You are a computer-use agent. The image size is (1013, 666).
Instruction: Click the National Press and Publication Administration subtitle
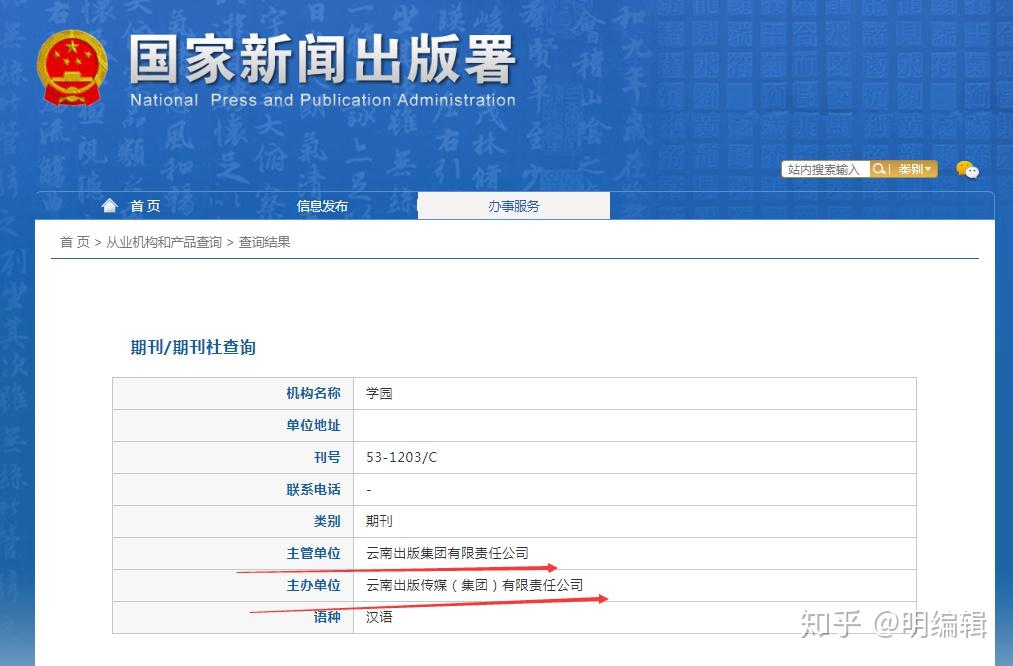pyautogui.click(x=323, y=100)
